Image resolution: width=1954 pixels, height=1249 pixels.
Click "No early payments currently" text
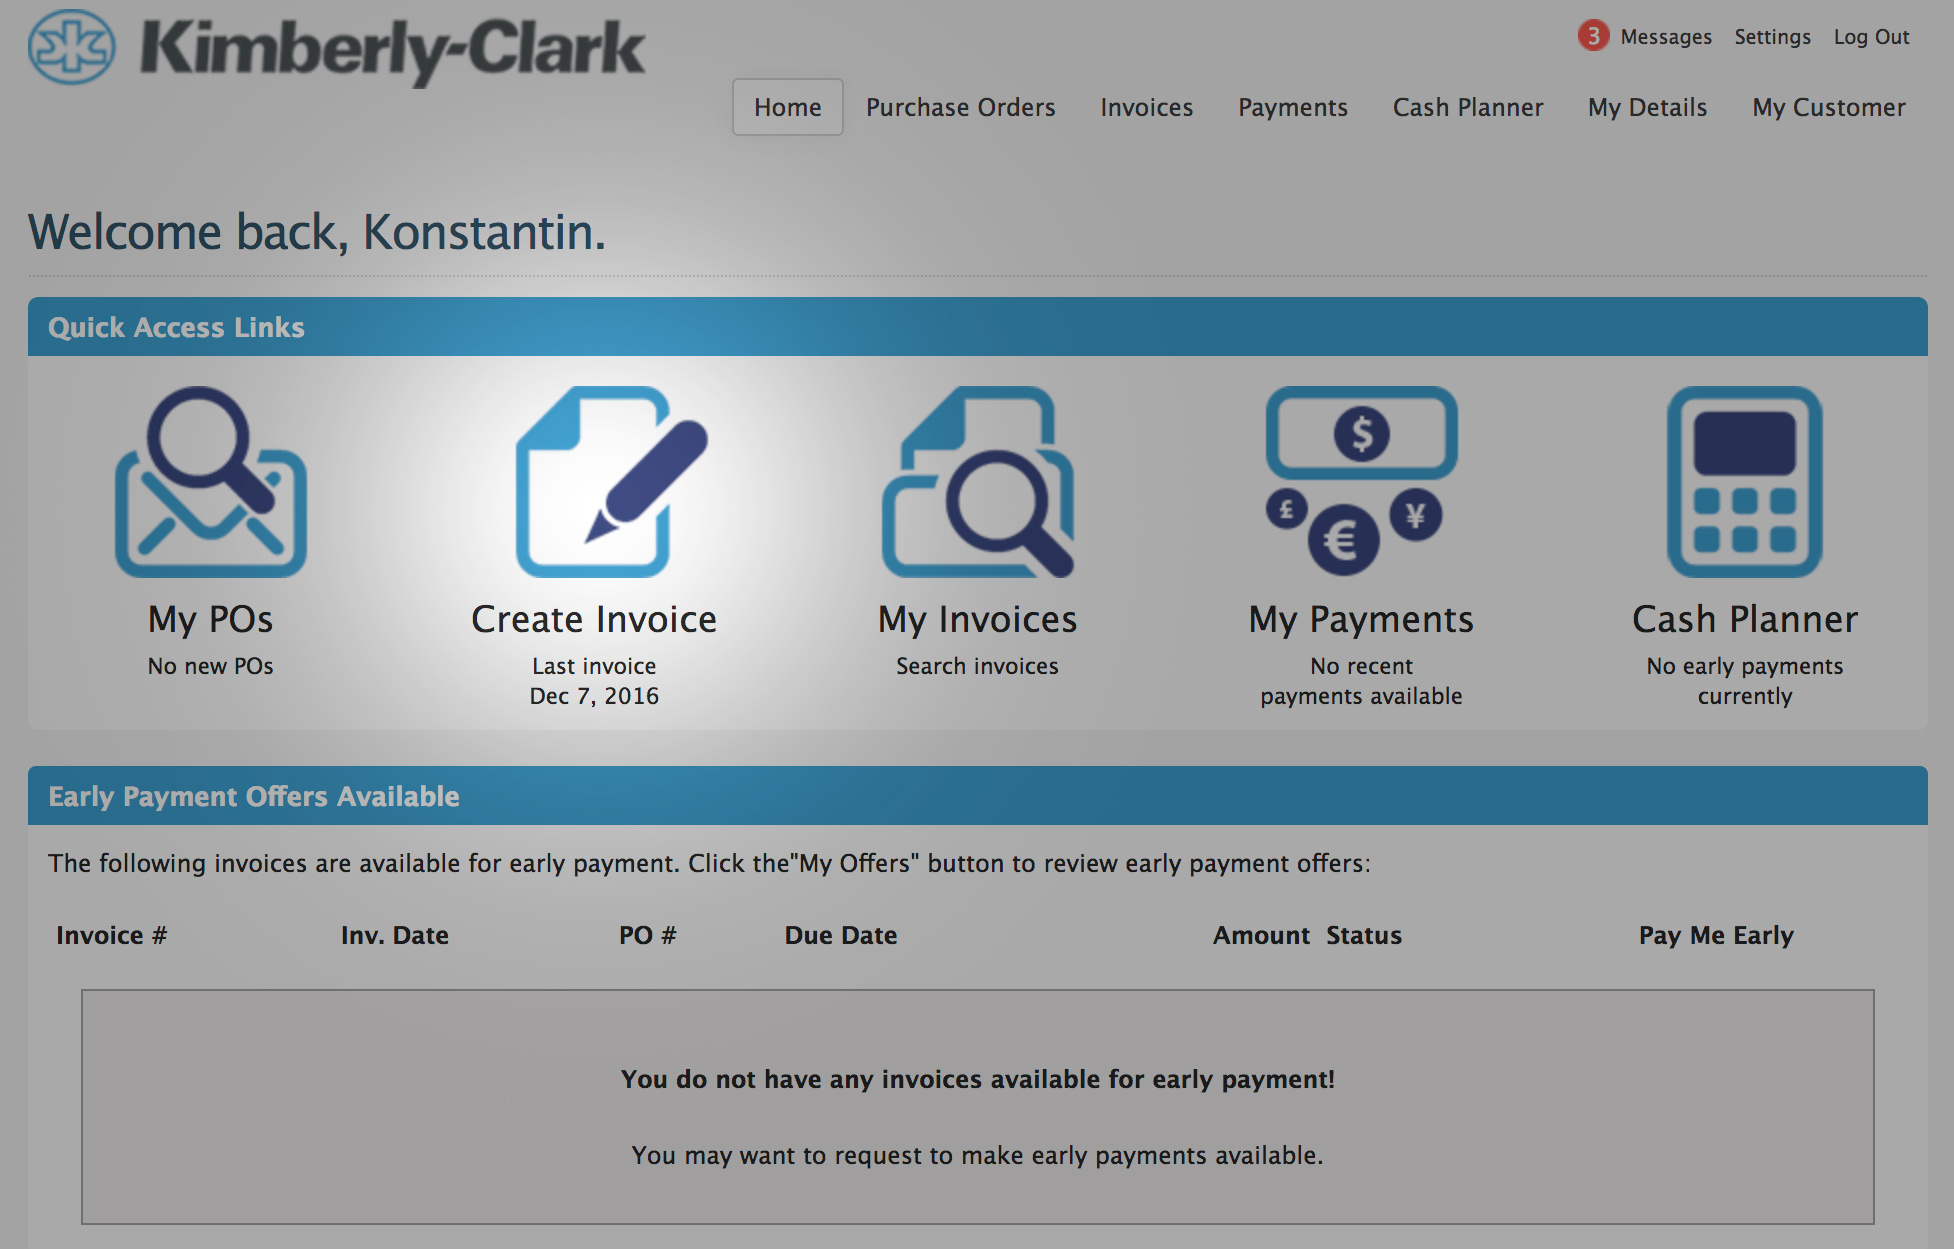[x=1745, y=681]
